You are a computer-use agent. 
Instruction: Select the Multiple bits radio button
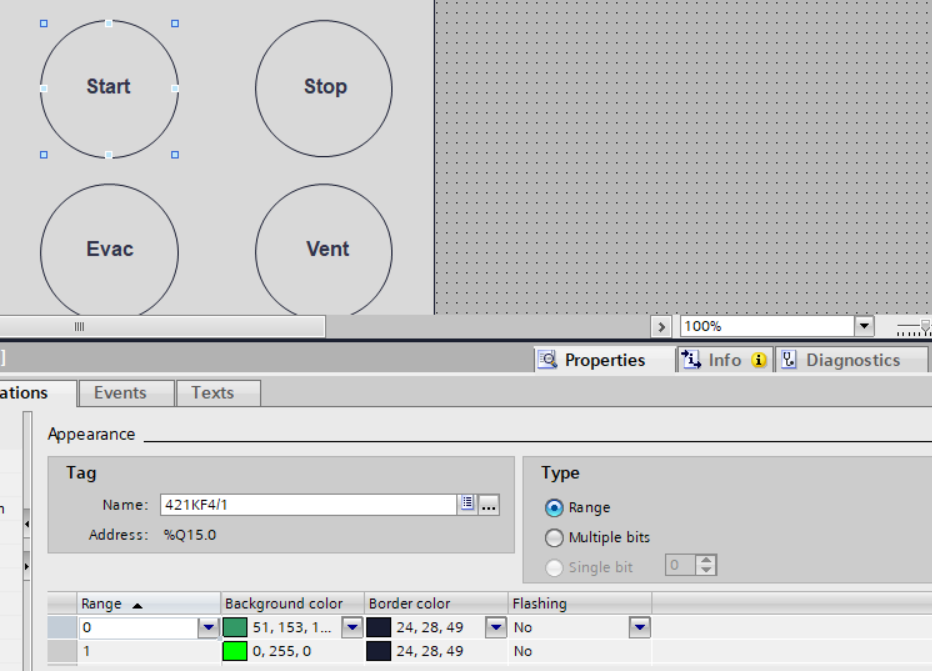554,538
